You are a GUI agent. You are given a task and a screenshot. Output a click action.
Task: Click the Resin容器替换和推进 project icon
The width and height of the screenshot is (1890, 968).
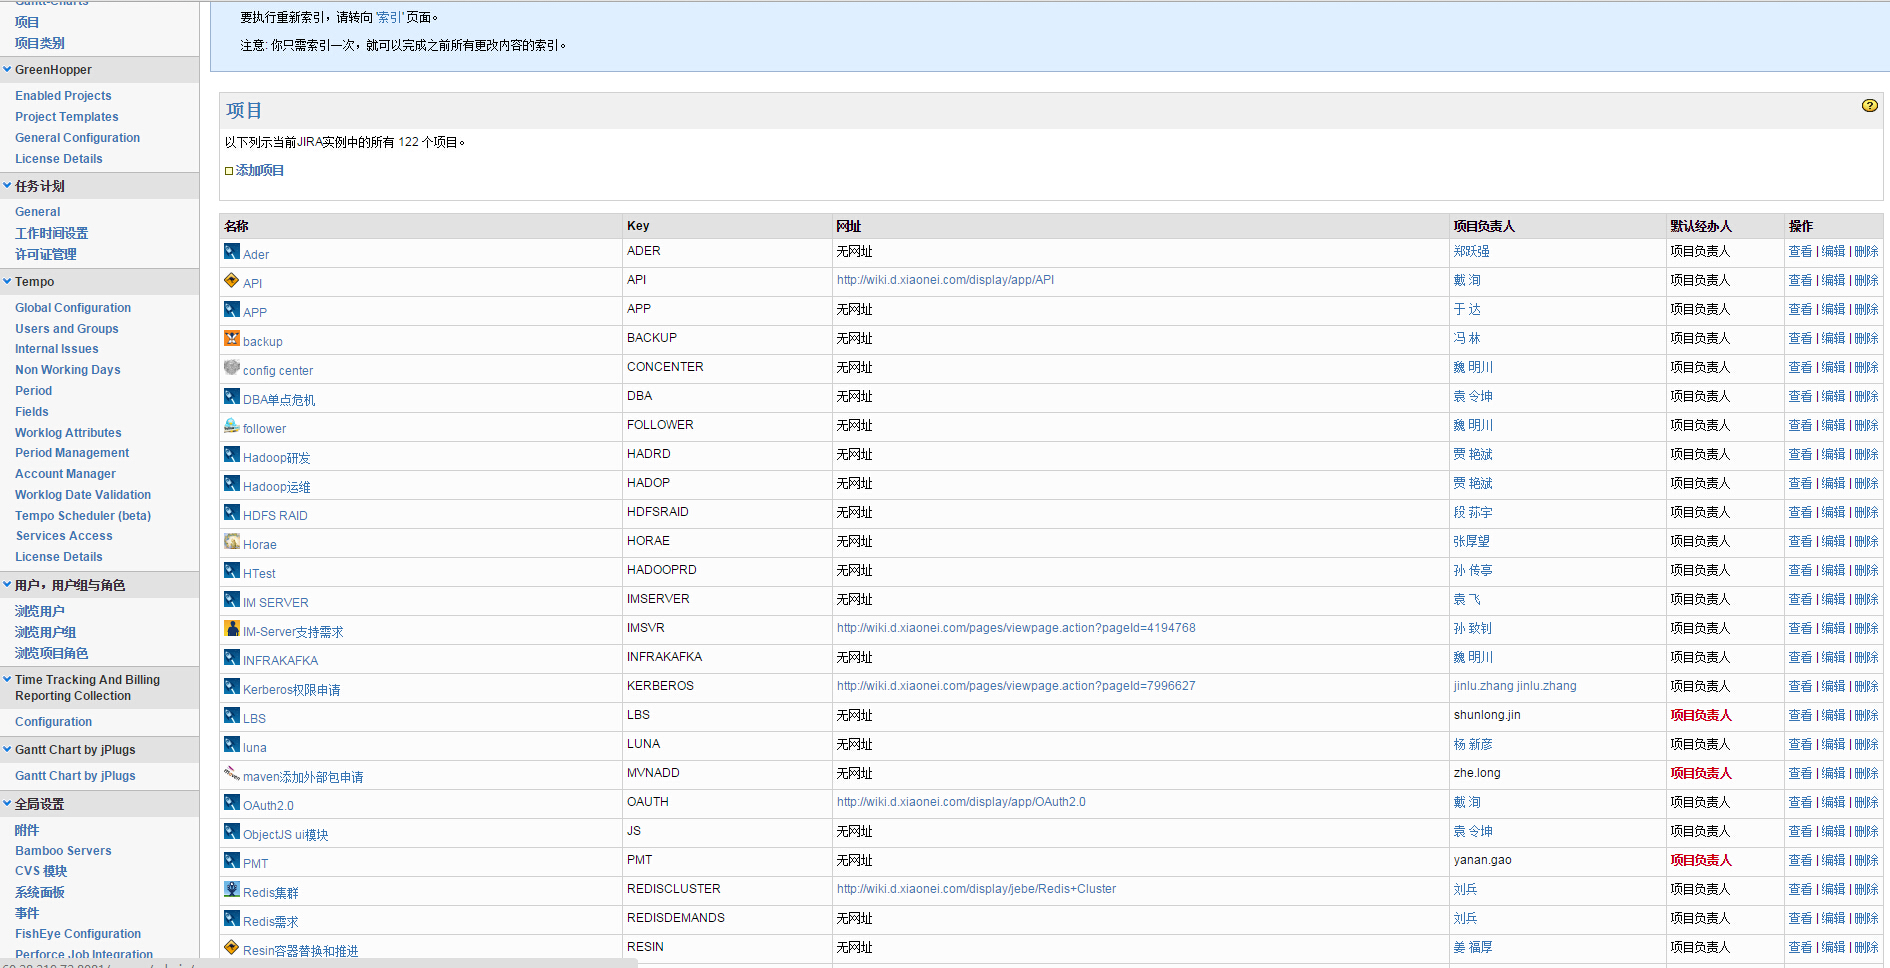point(232,948)
